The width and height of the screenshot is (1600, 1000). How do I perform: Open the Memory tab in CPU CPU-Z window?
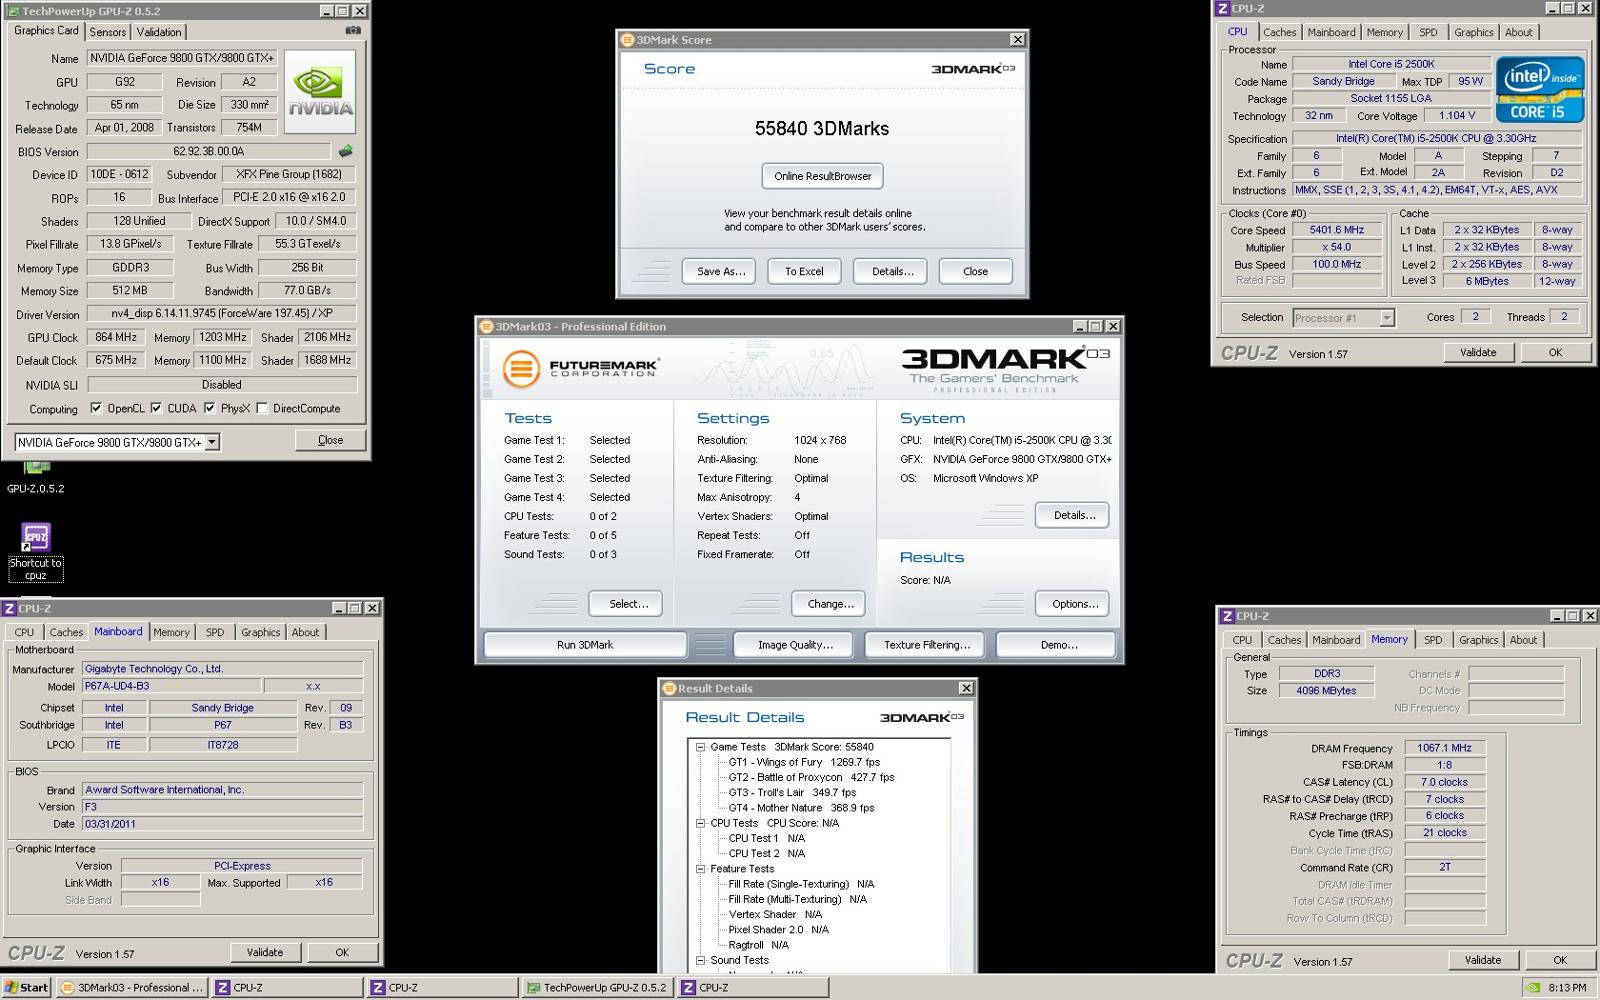click(x=1384, y=32)
